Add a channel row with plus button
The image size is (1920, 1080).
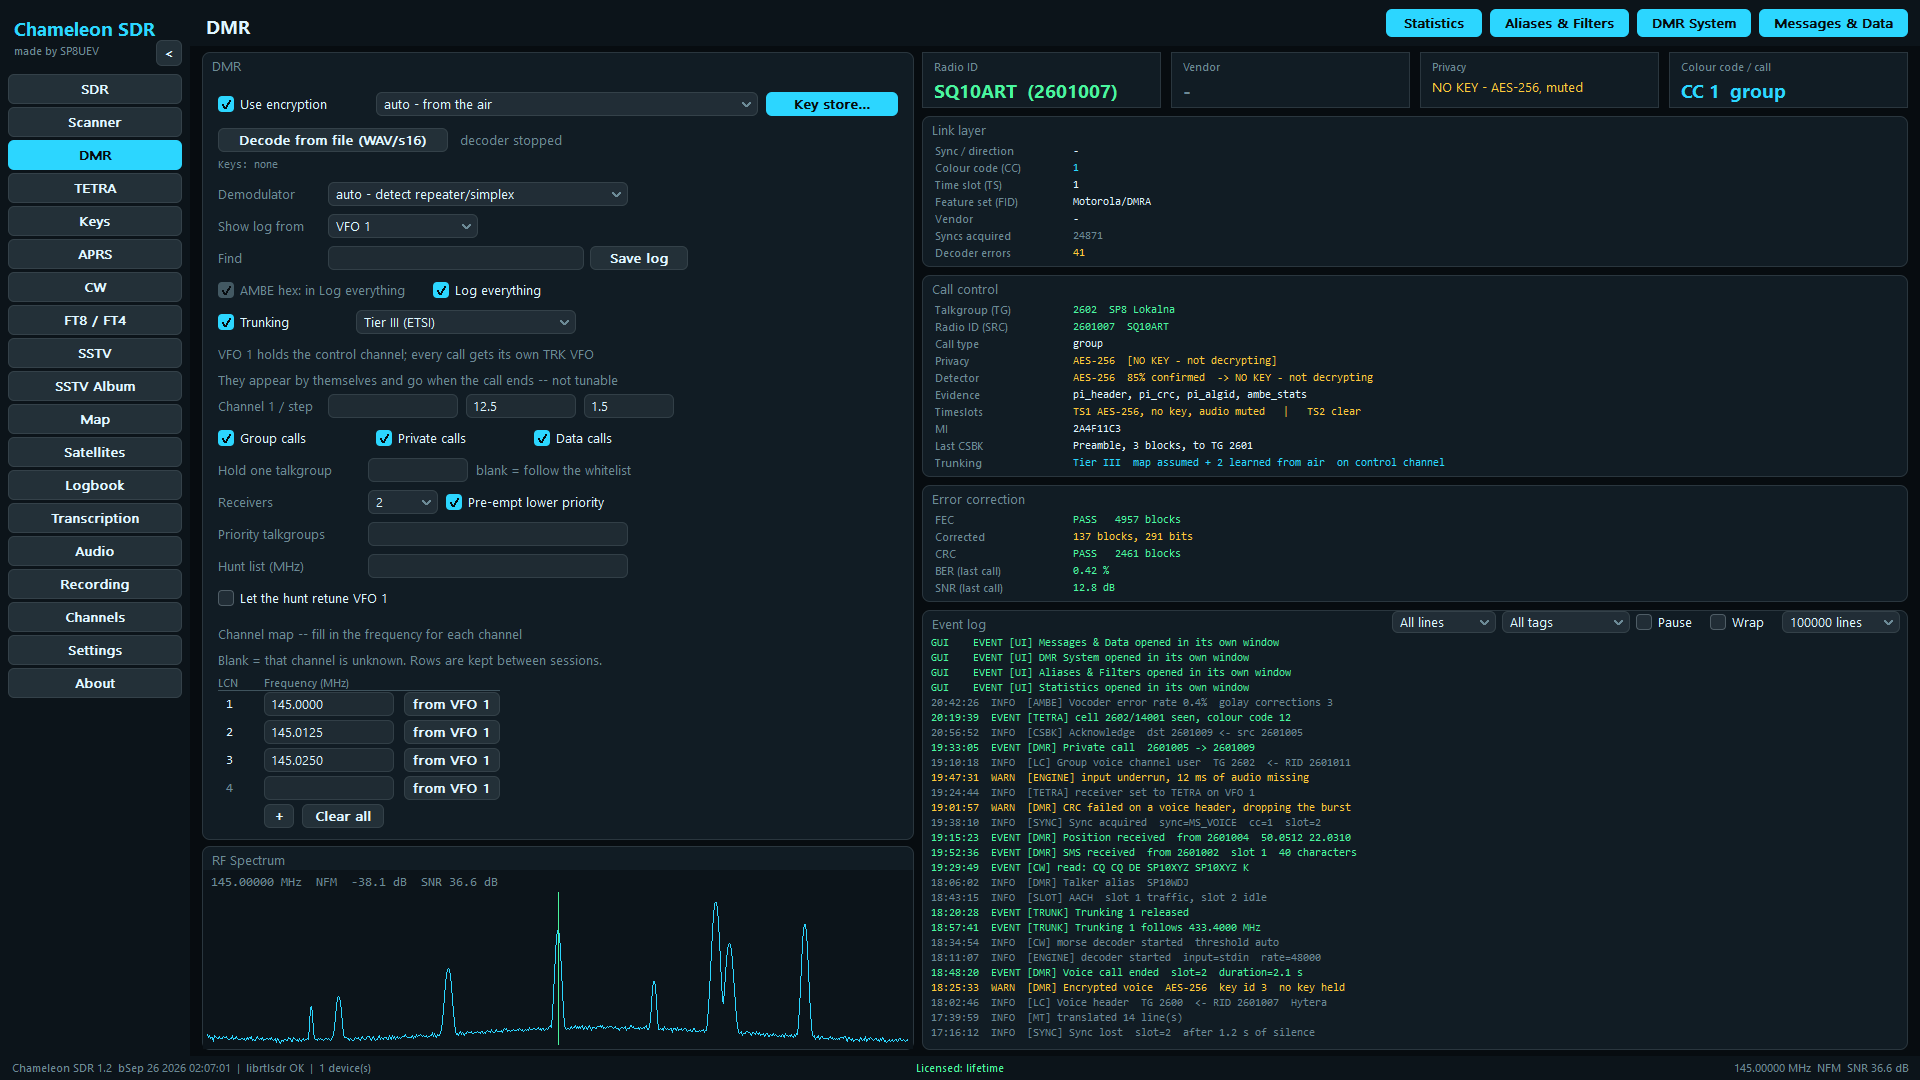tap(279, 816)
